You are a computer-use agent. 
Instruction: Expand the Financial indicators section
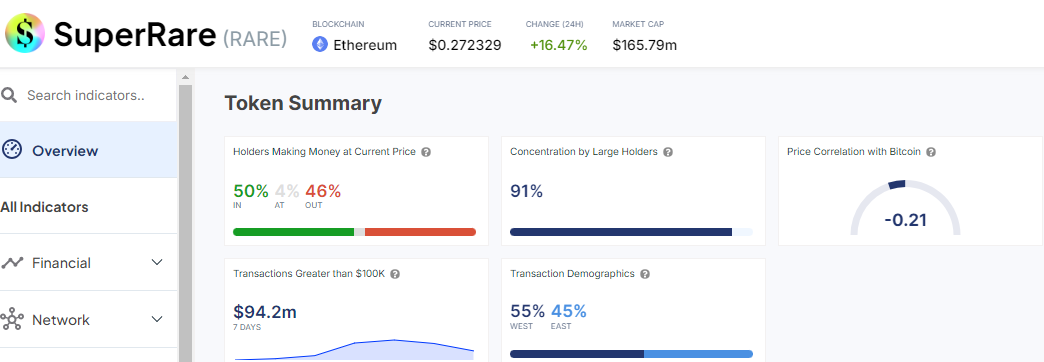tap(157, 262)
